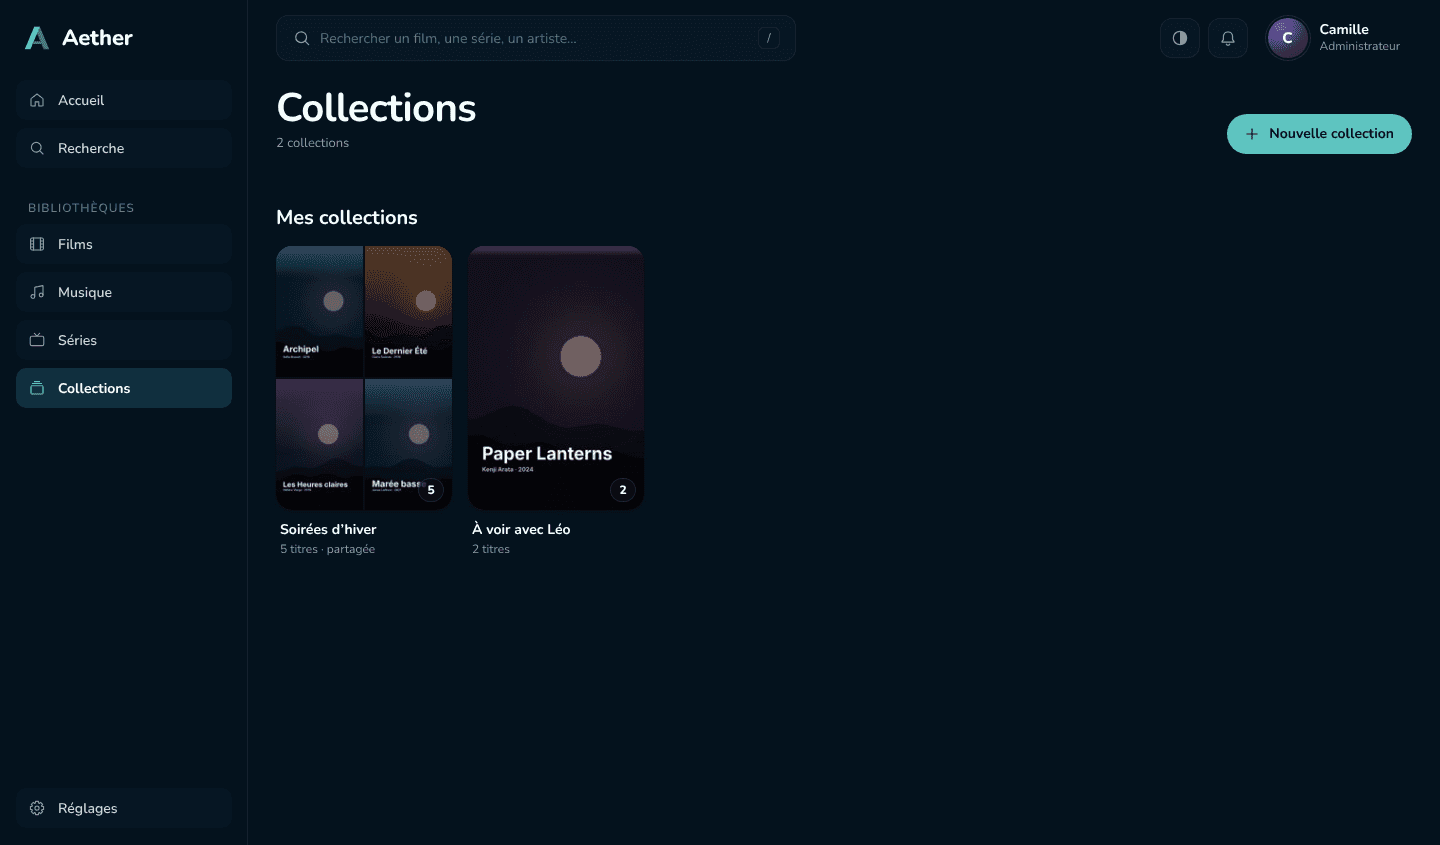Click the 'Mes collections' heading
Screen dimensions: 1440x845
tap(347, 217)
